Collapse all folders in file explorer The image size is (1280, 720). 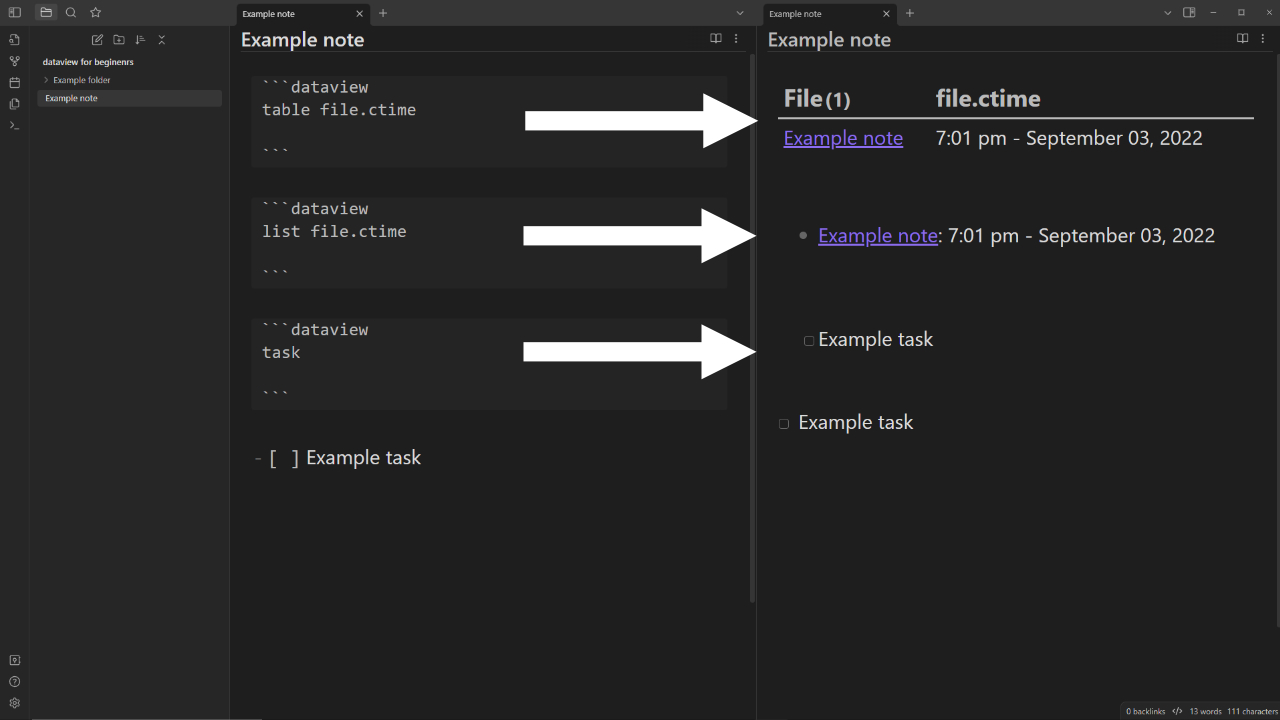(162, 39)
